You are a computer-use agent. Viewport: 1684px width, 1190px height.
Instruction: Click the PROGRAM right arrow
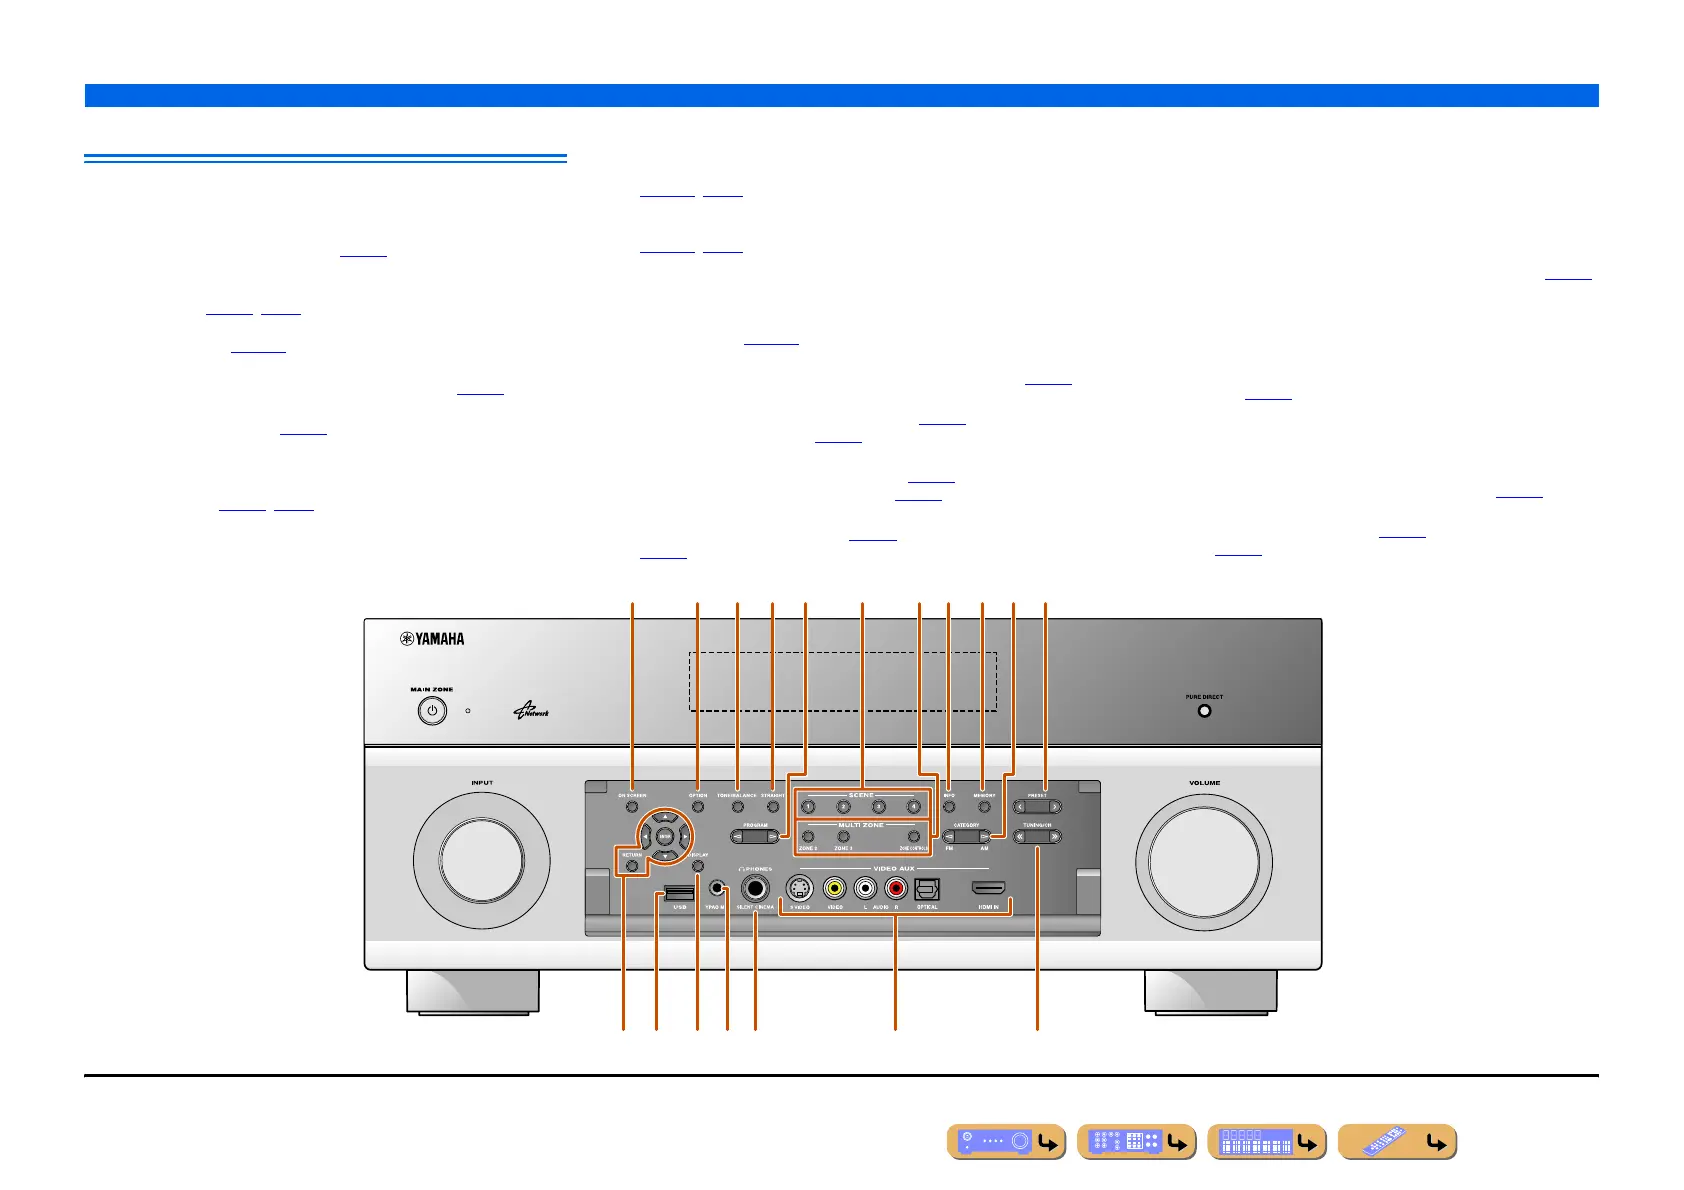click(x=772, y=837)
